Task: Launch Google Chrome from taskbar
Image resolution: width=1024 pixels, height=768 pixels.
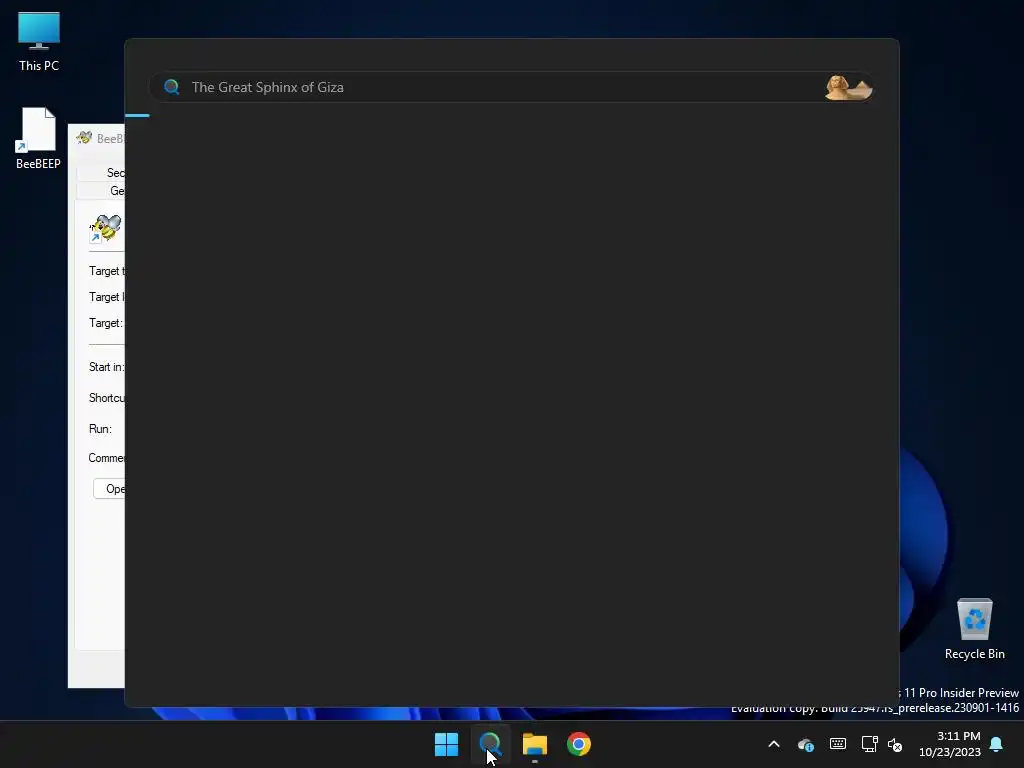Action: [579, 744]
